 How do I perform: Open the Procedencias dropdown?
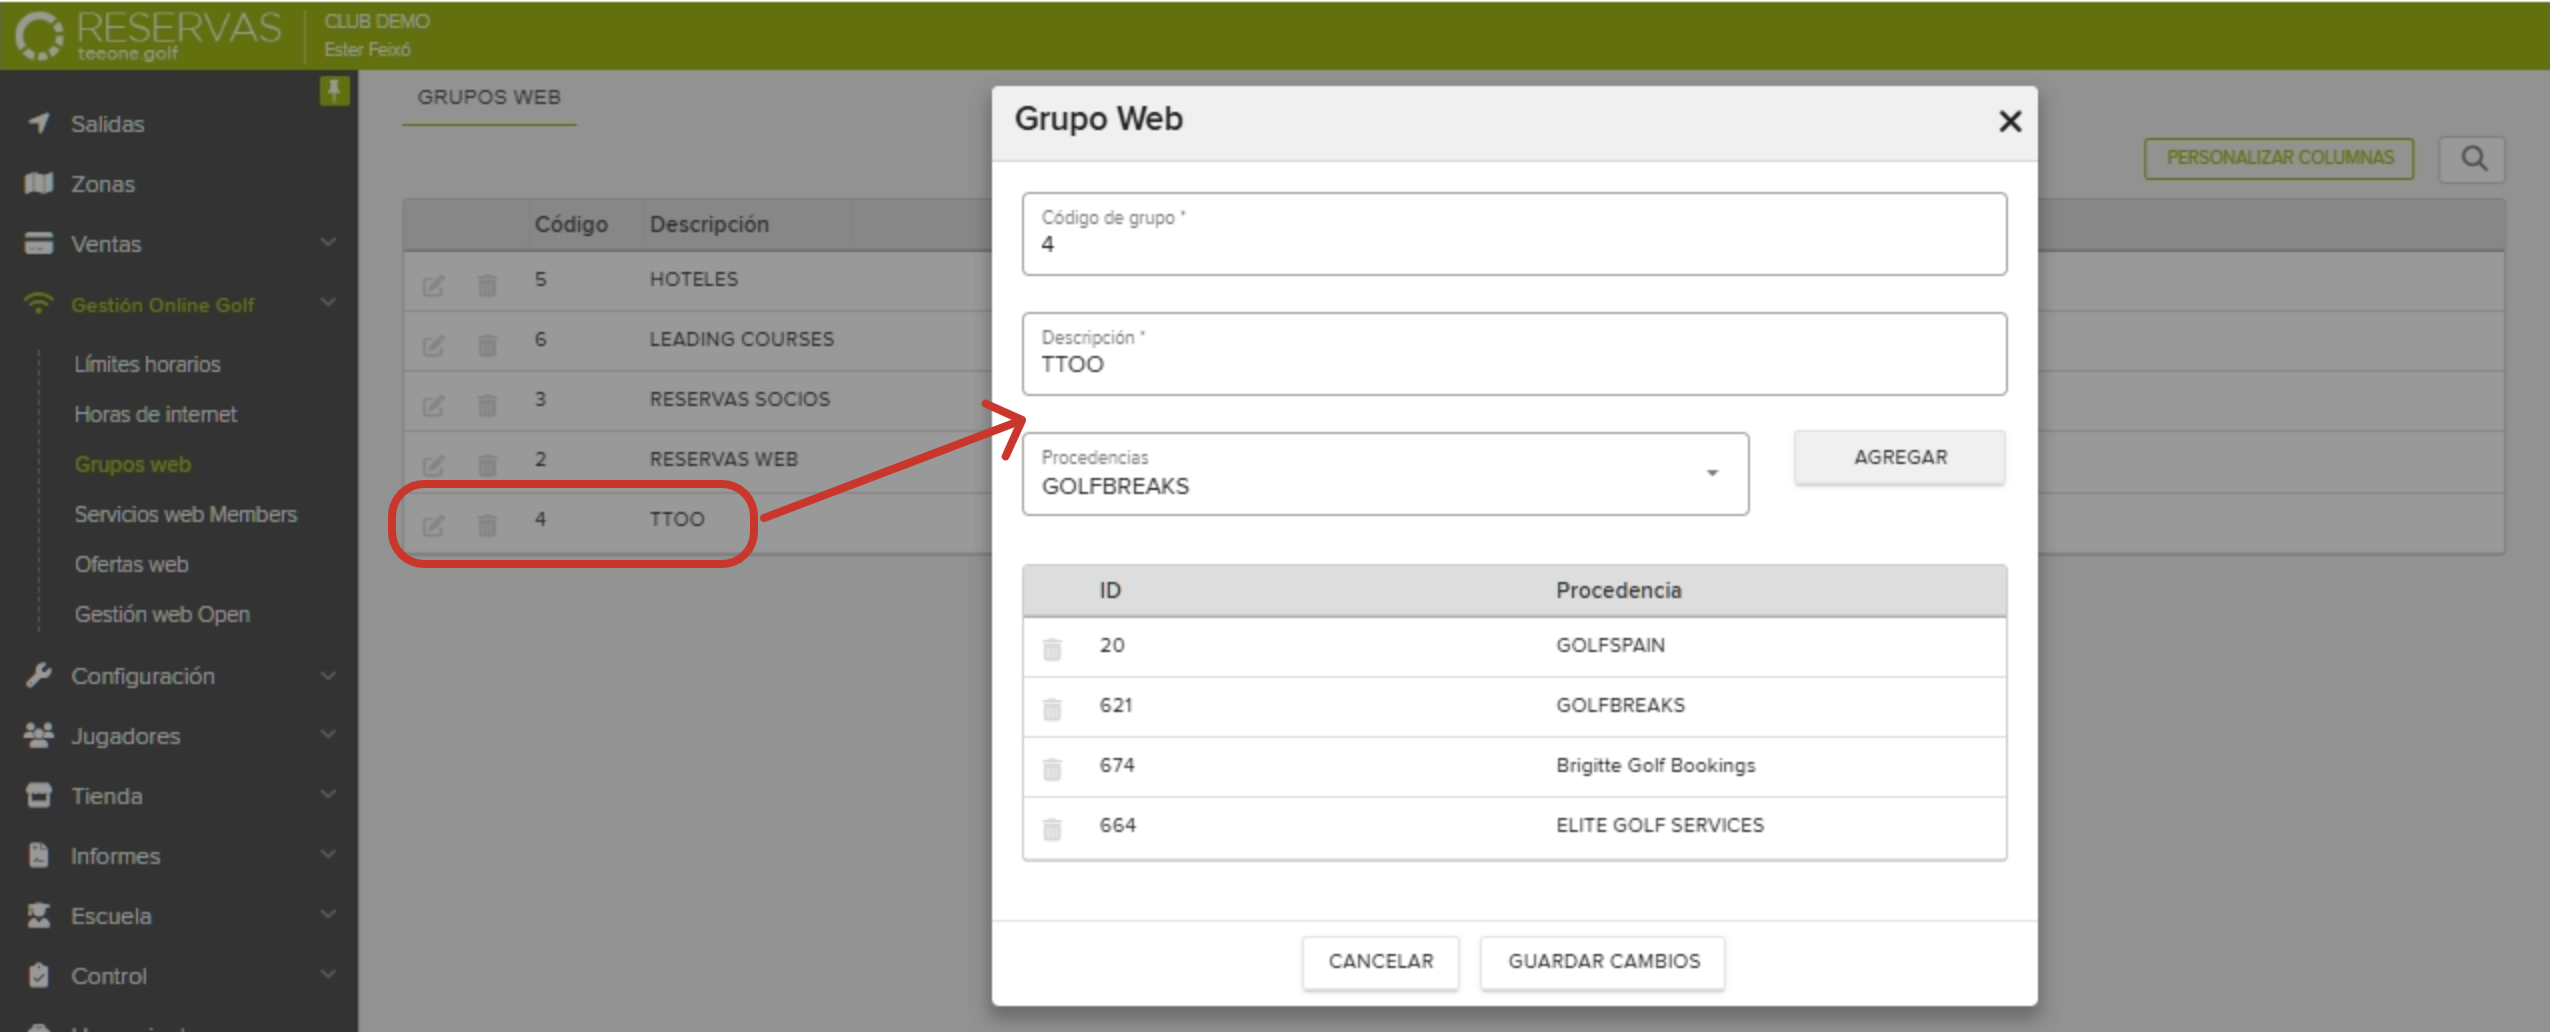(x=1385, y=473)
